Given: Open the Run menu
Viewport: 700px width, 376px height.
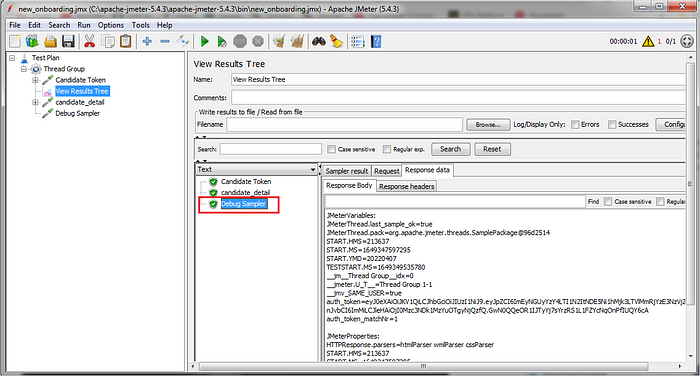Looking at the screenshot, I should point(84,25).
